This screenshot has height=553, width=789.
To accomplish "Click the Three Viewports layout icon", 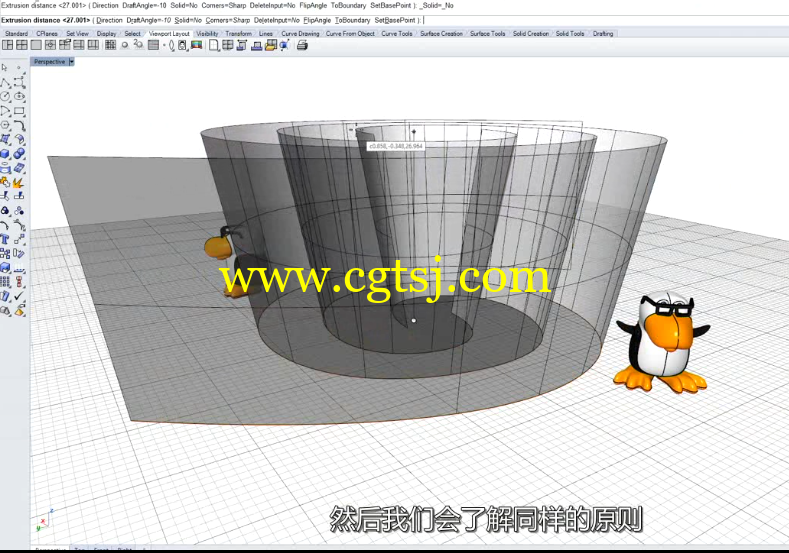I will pyautogui.click(x=8, y=45).
